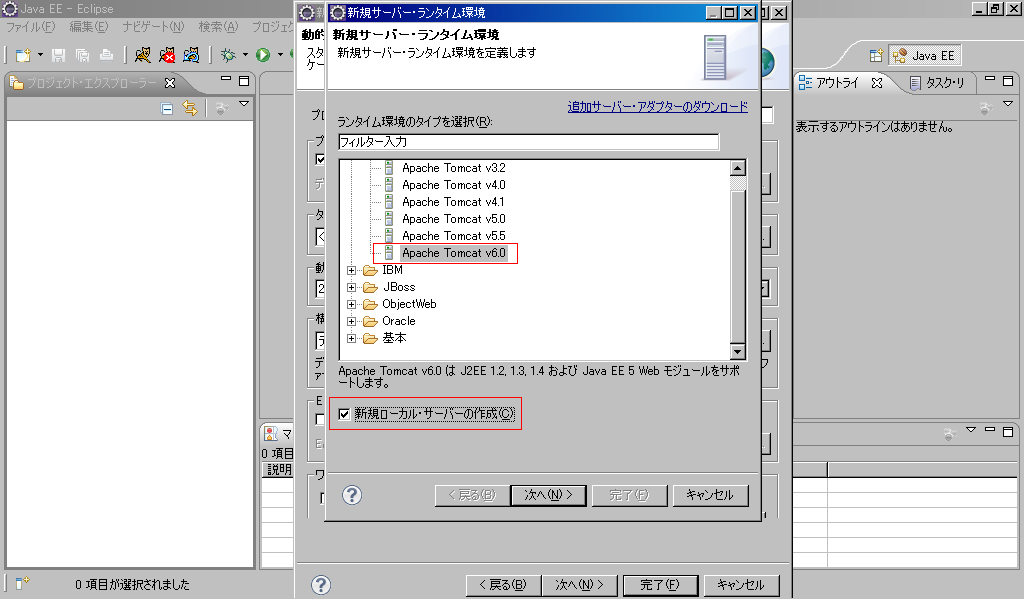Minimize the Project Explorer view
Viewport: 1024px width, 600px height.
(226, 79)
